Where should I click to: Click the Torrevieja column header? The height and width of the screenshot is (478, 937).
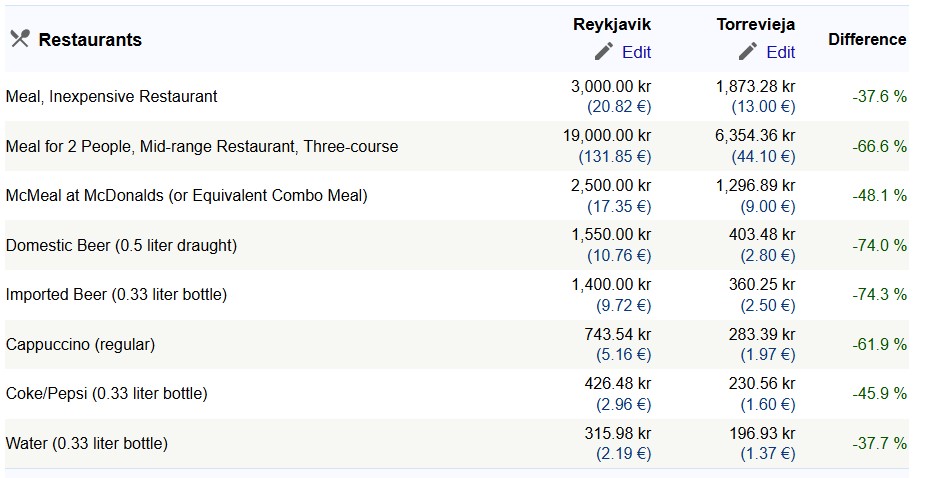[756, 24]
